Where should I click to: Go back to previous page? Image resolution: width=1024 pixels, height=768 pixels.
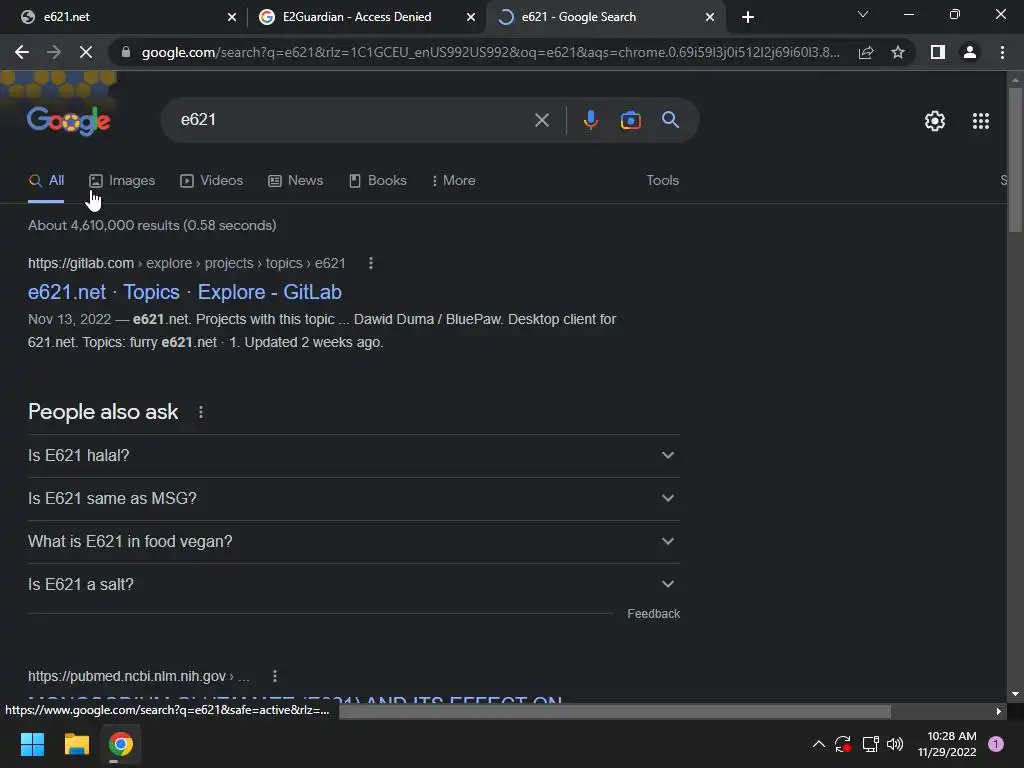(22, 52)
